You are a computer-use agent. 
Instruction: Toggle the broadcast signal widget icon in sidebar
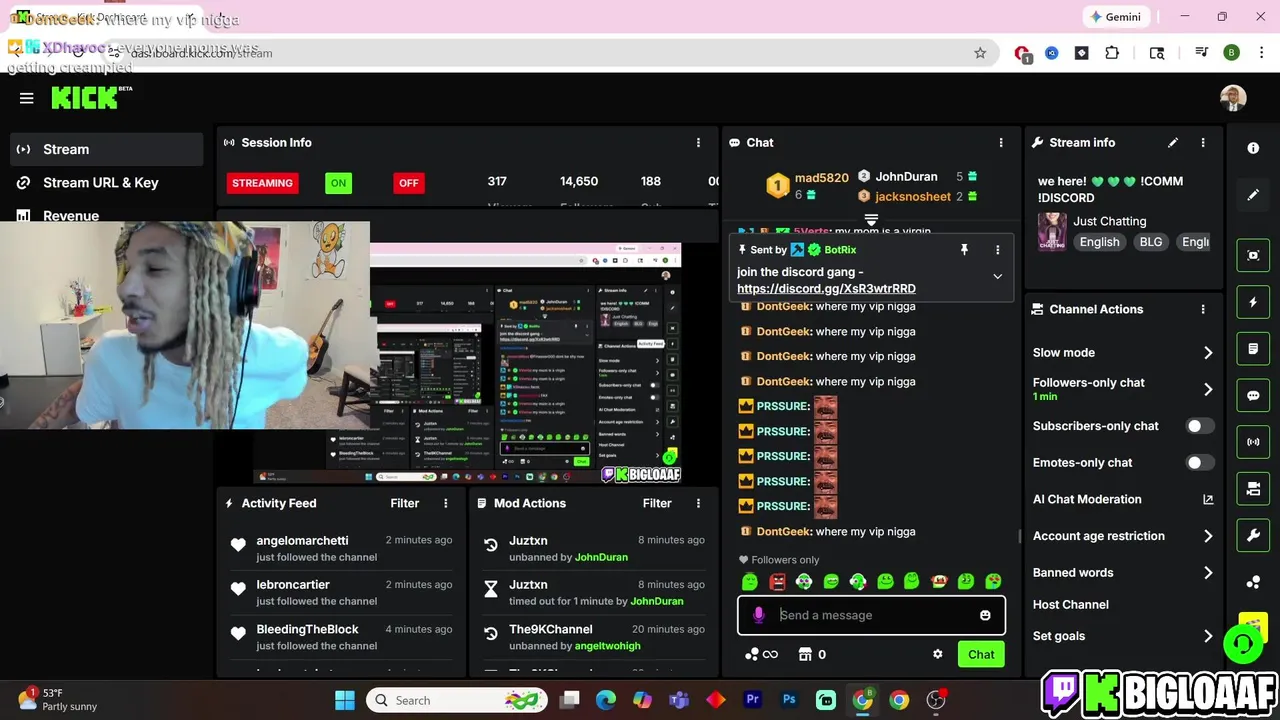coord(1253,442)
